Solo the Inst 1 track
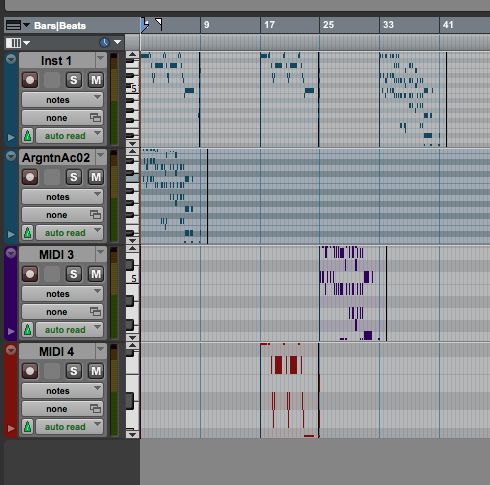This screenshot has width=490, height=485. (74, 80)
